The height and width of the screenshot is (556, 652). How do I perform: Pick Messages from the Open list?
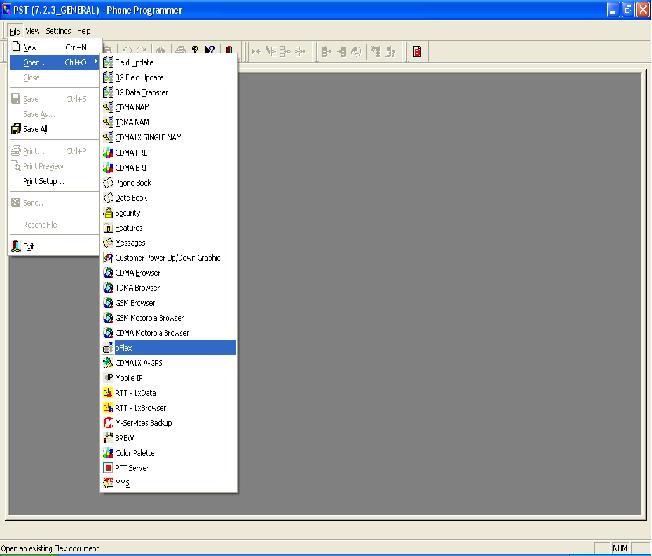[169, 243]
